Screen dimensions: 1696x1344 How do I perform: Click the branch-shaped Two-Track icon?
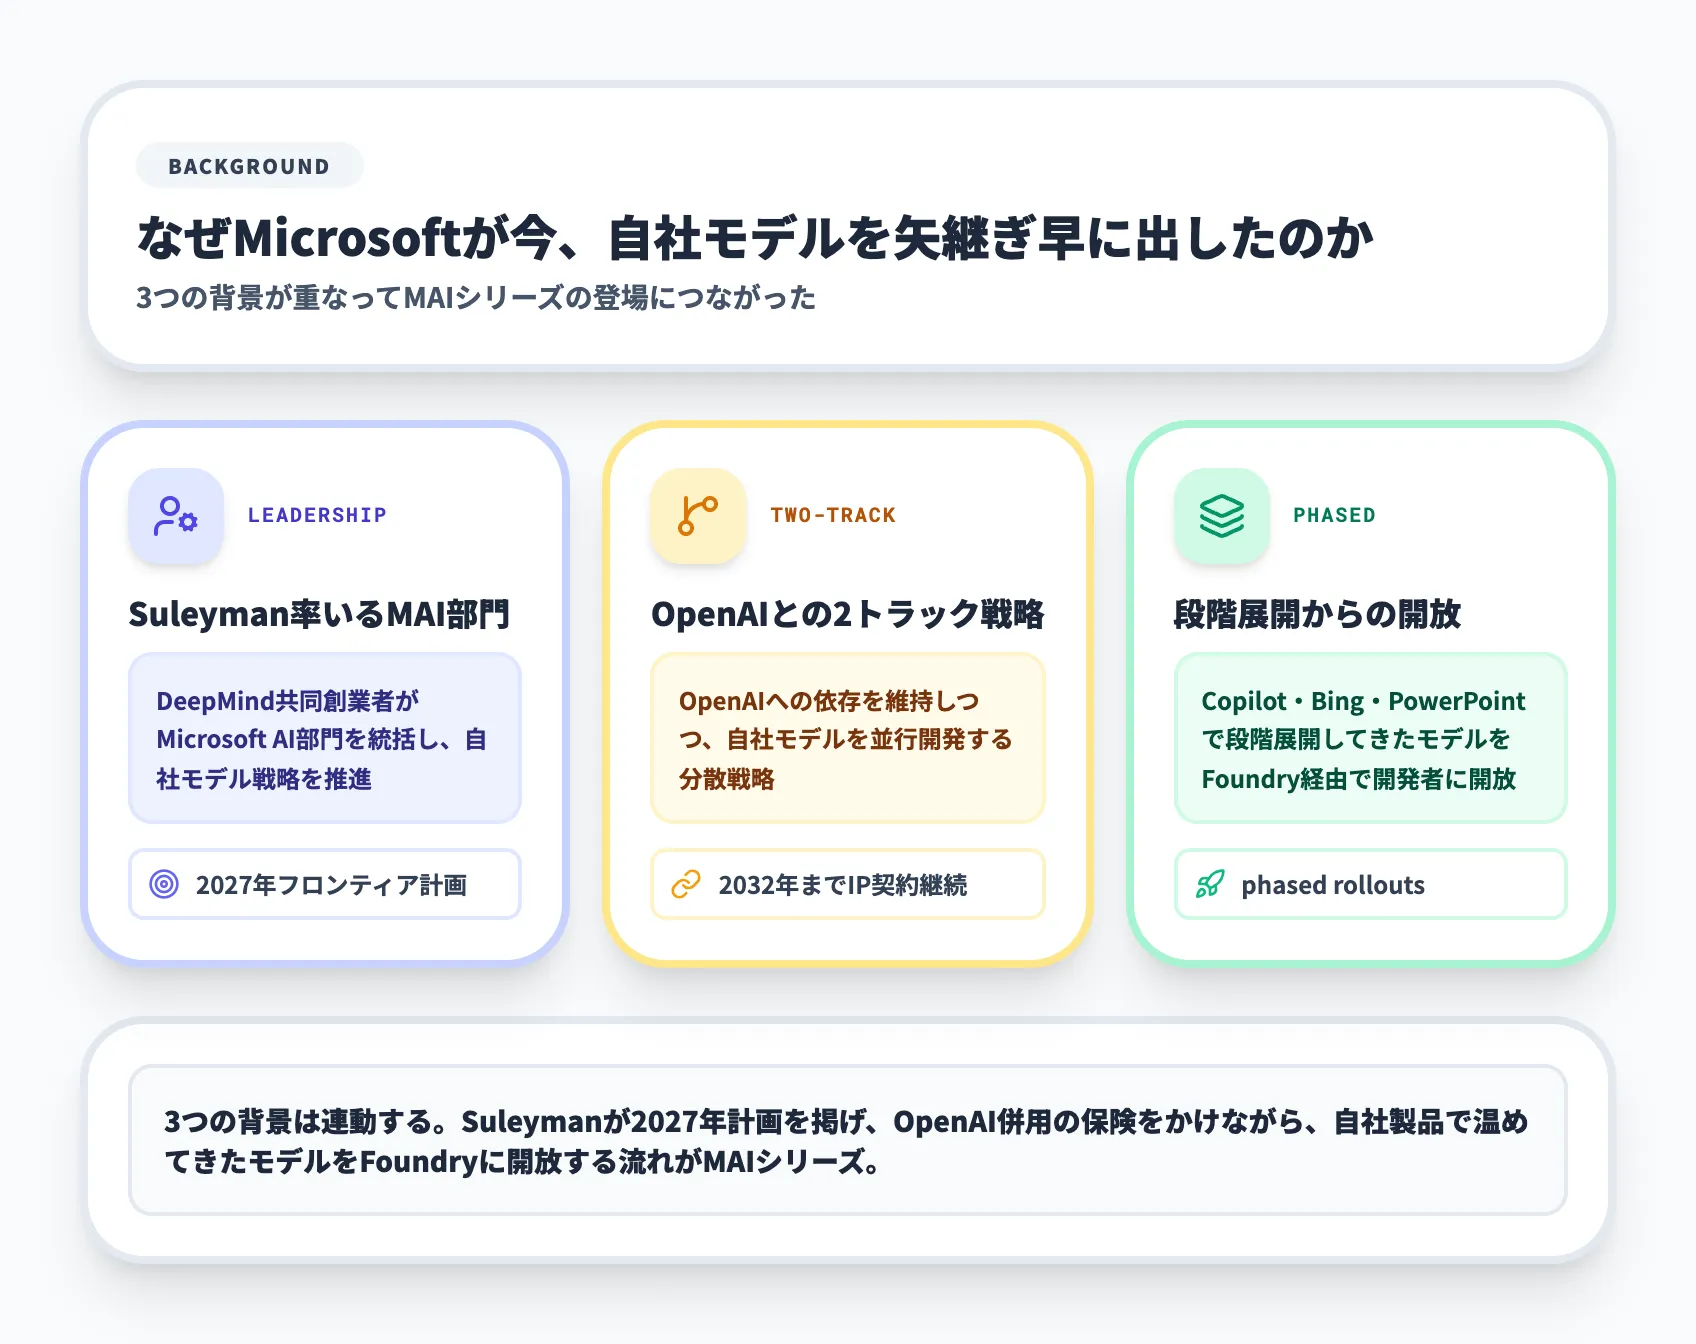[x=698, y=516]
